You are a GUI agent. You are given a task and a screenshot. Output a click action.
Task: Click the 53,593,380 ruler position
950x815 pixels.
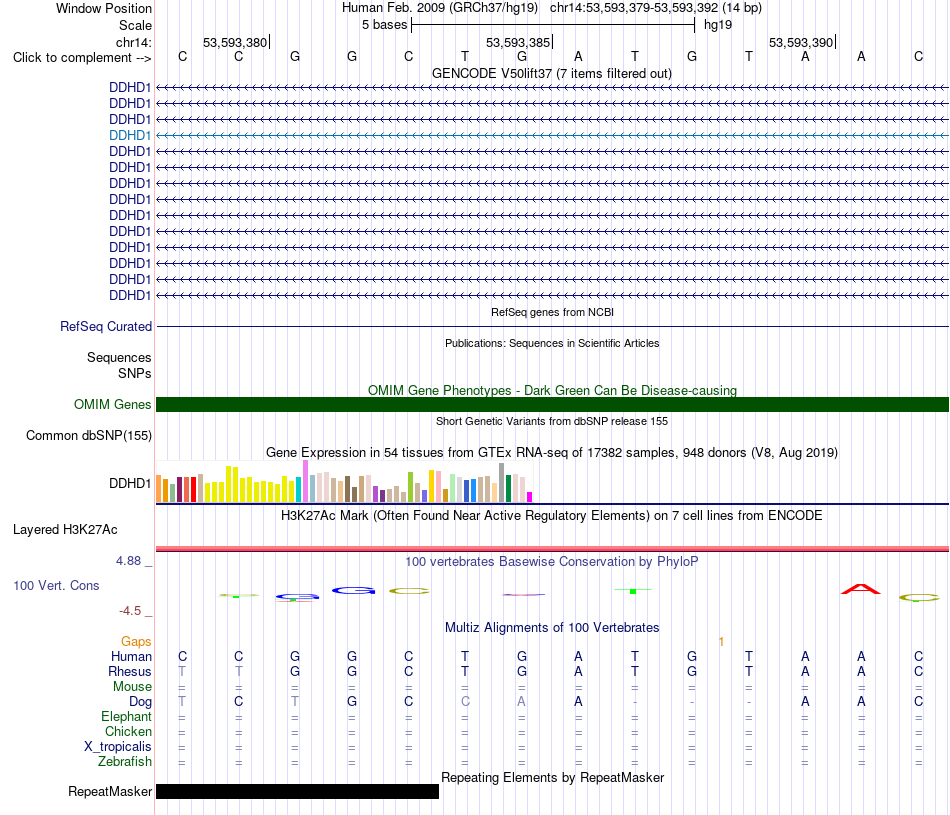(234, 42)
